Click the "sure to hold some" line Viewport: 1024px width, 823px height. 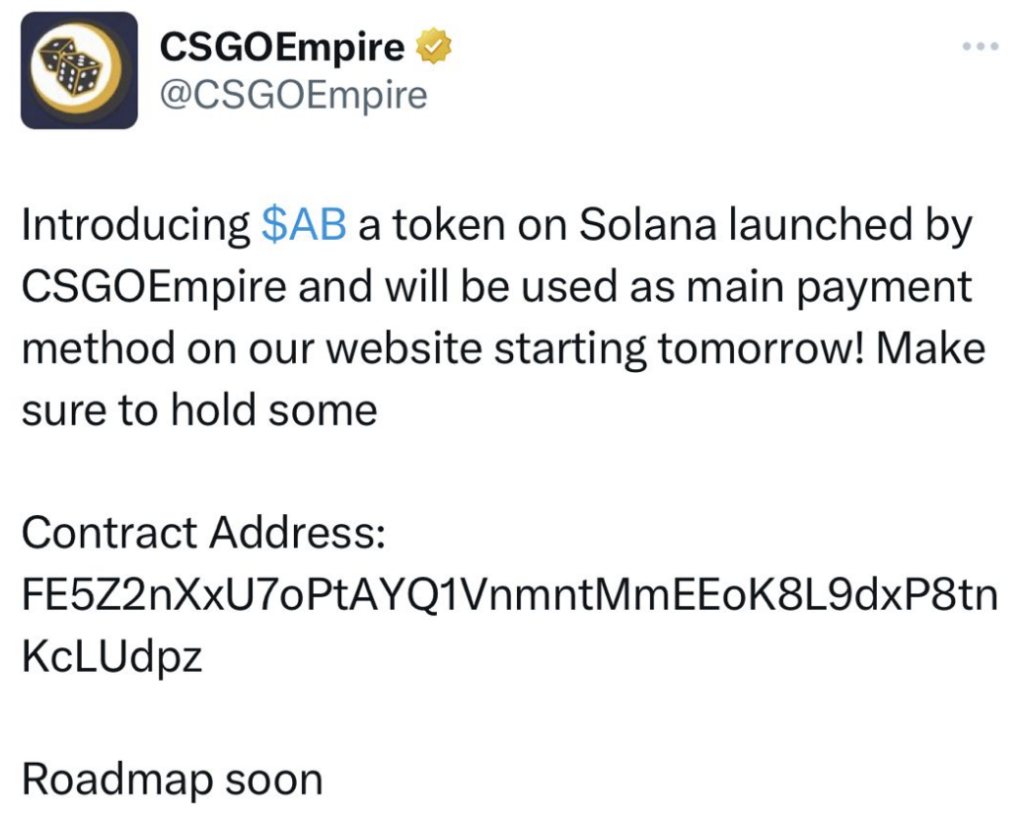click(199, 411)
